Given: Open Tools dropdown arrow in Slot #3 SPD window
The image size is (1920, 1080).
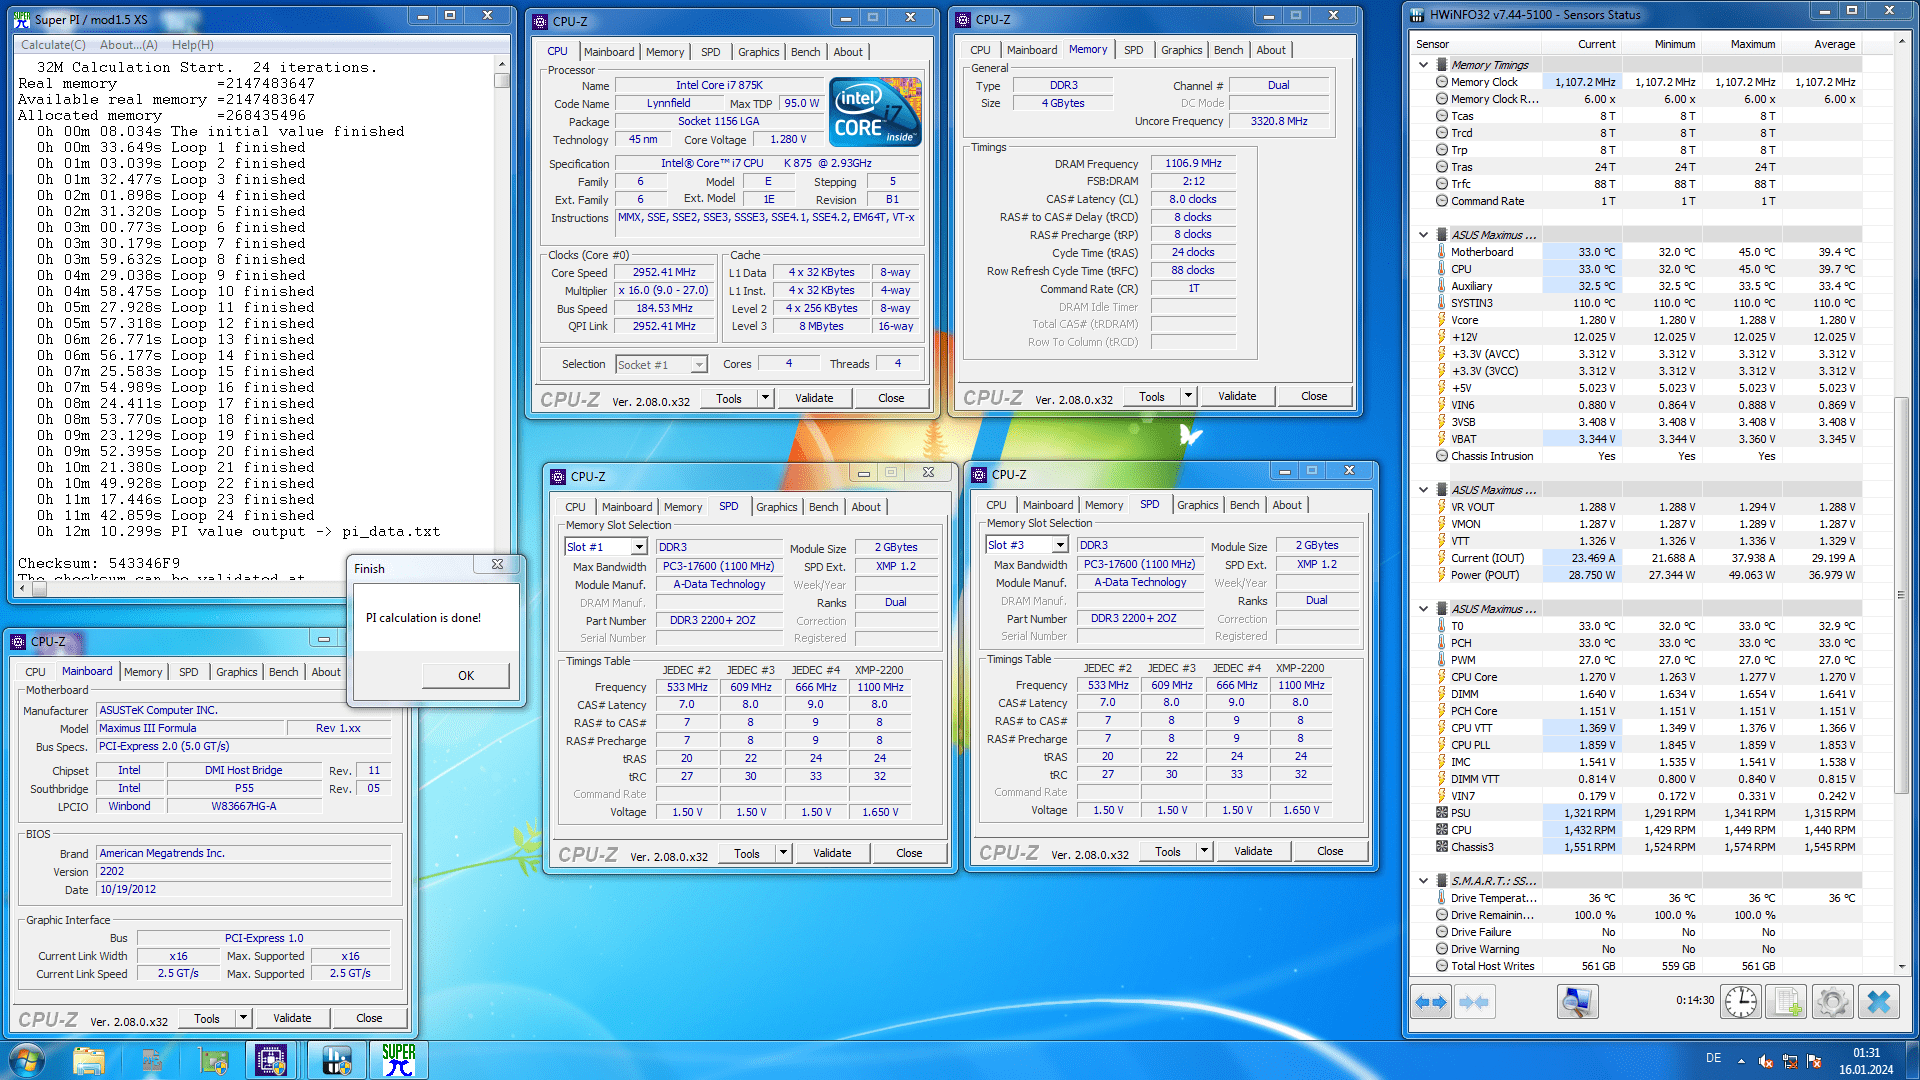Looking at the screenshot, I should tap(1204, 851).
